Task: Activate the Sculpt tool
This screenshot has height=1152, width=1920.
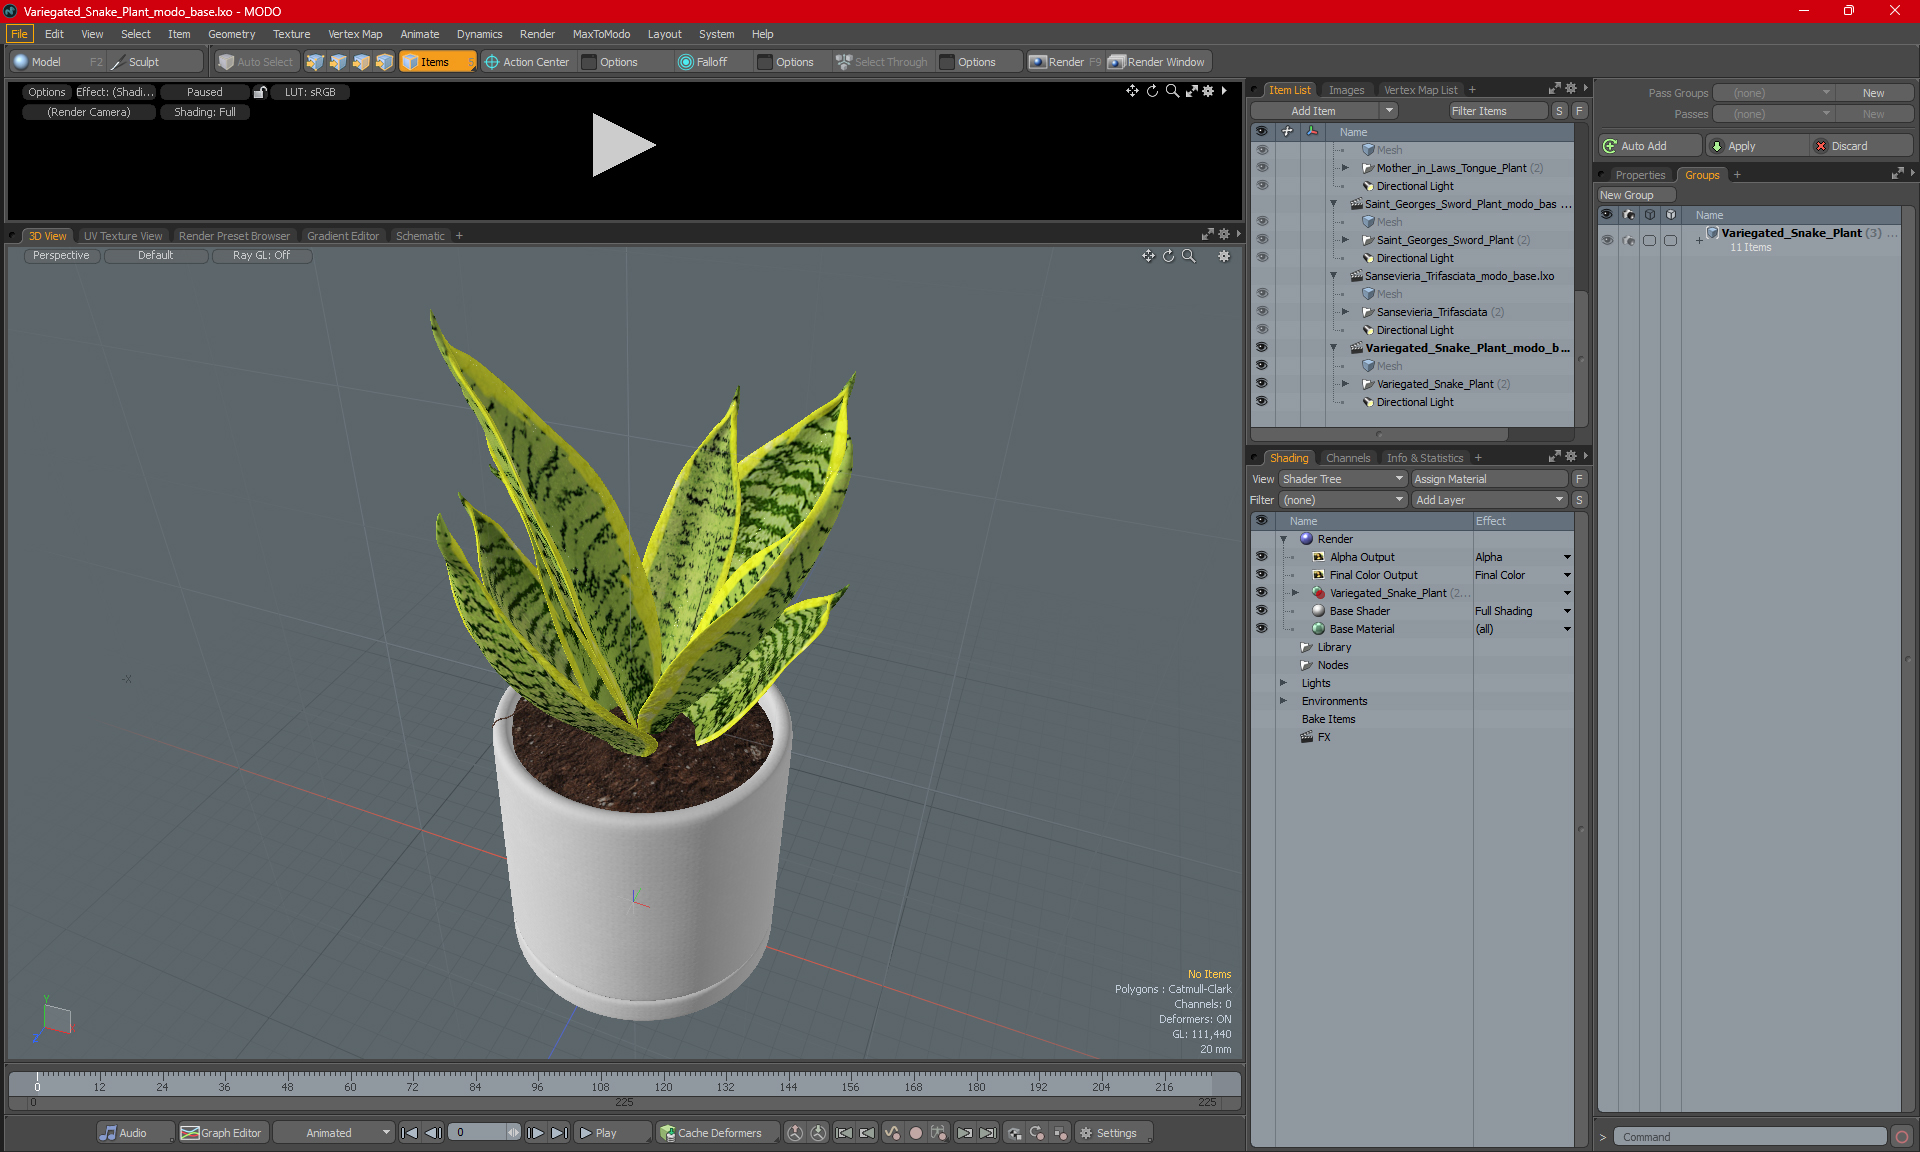Action: [144, 62]
